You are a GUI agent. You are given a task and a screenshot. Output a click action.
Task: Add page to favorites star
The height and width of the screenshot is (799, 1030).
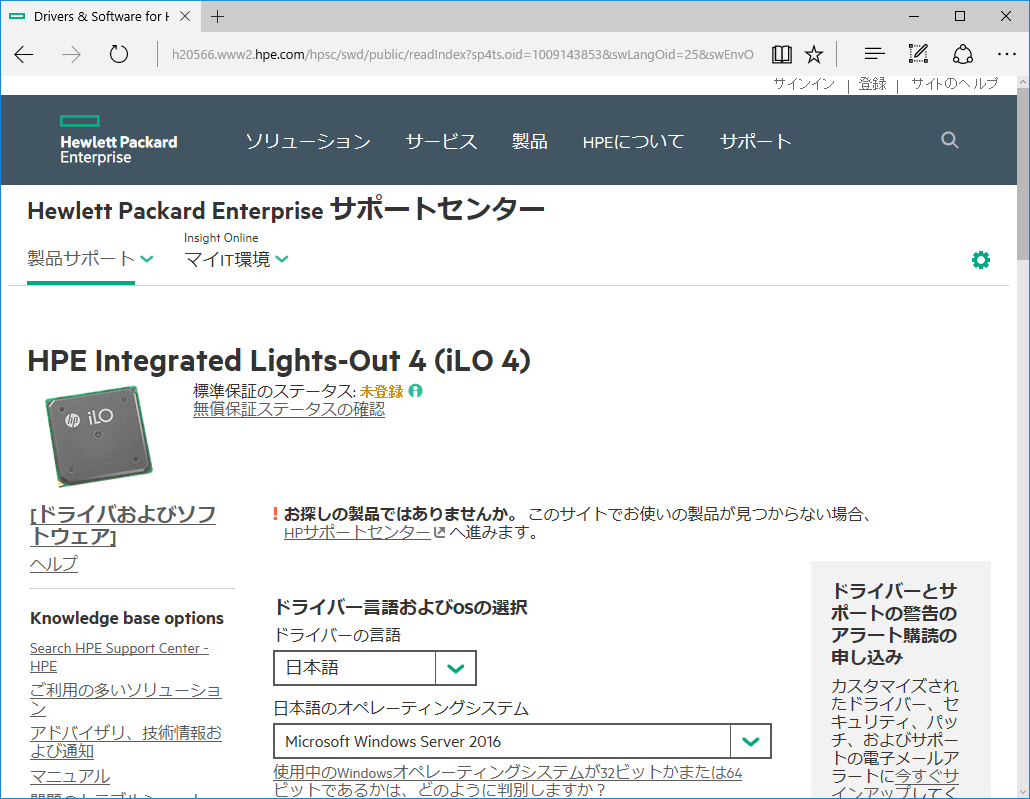coord(814,55)
